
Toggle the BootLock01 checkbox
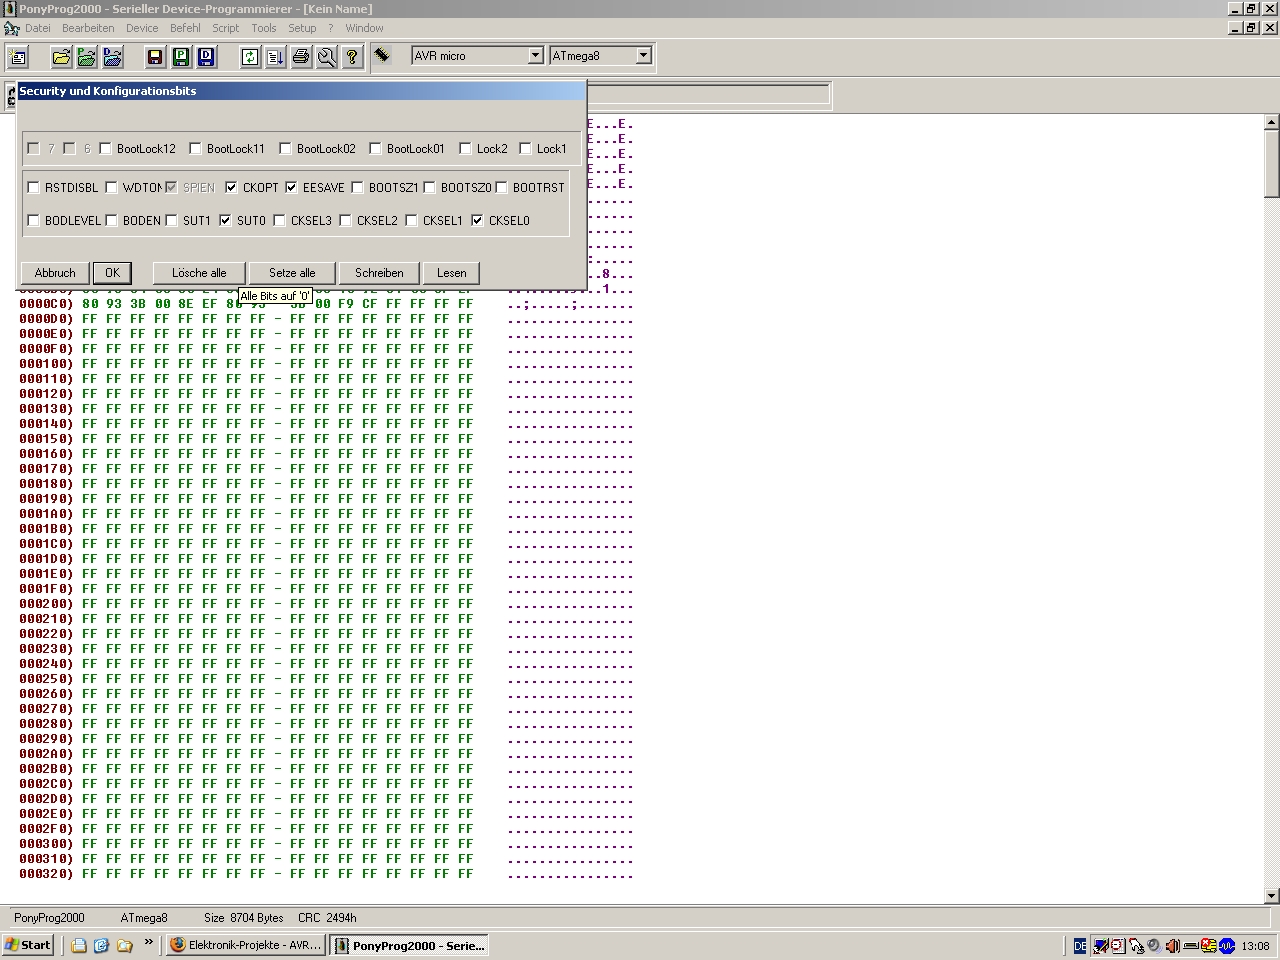click(375, 149)
